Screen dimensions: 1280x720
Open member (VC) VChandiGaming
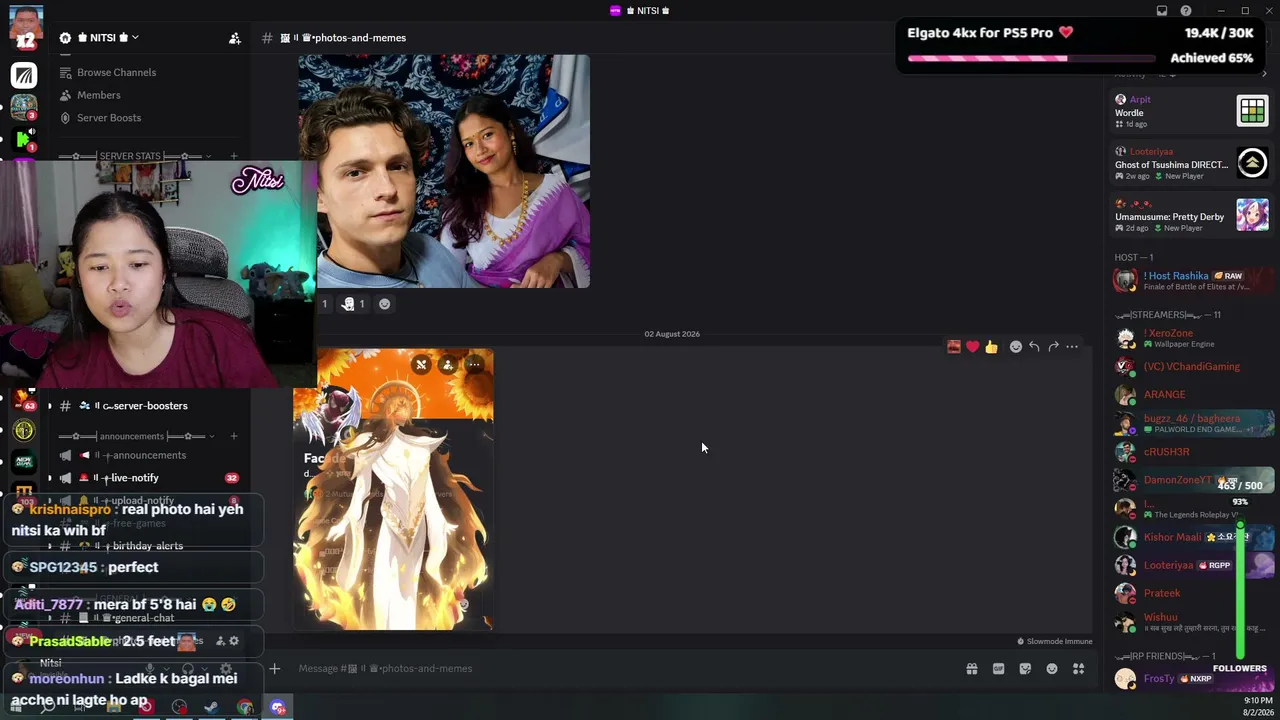[x=1191, y=367]
